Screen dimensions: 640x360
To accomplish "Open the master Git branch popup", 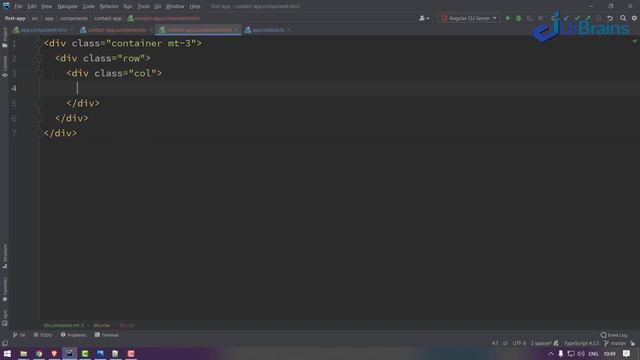I will point(615,343).
